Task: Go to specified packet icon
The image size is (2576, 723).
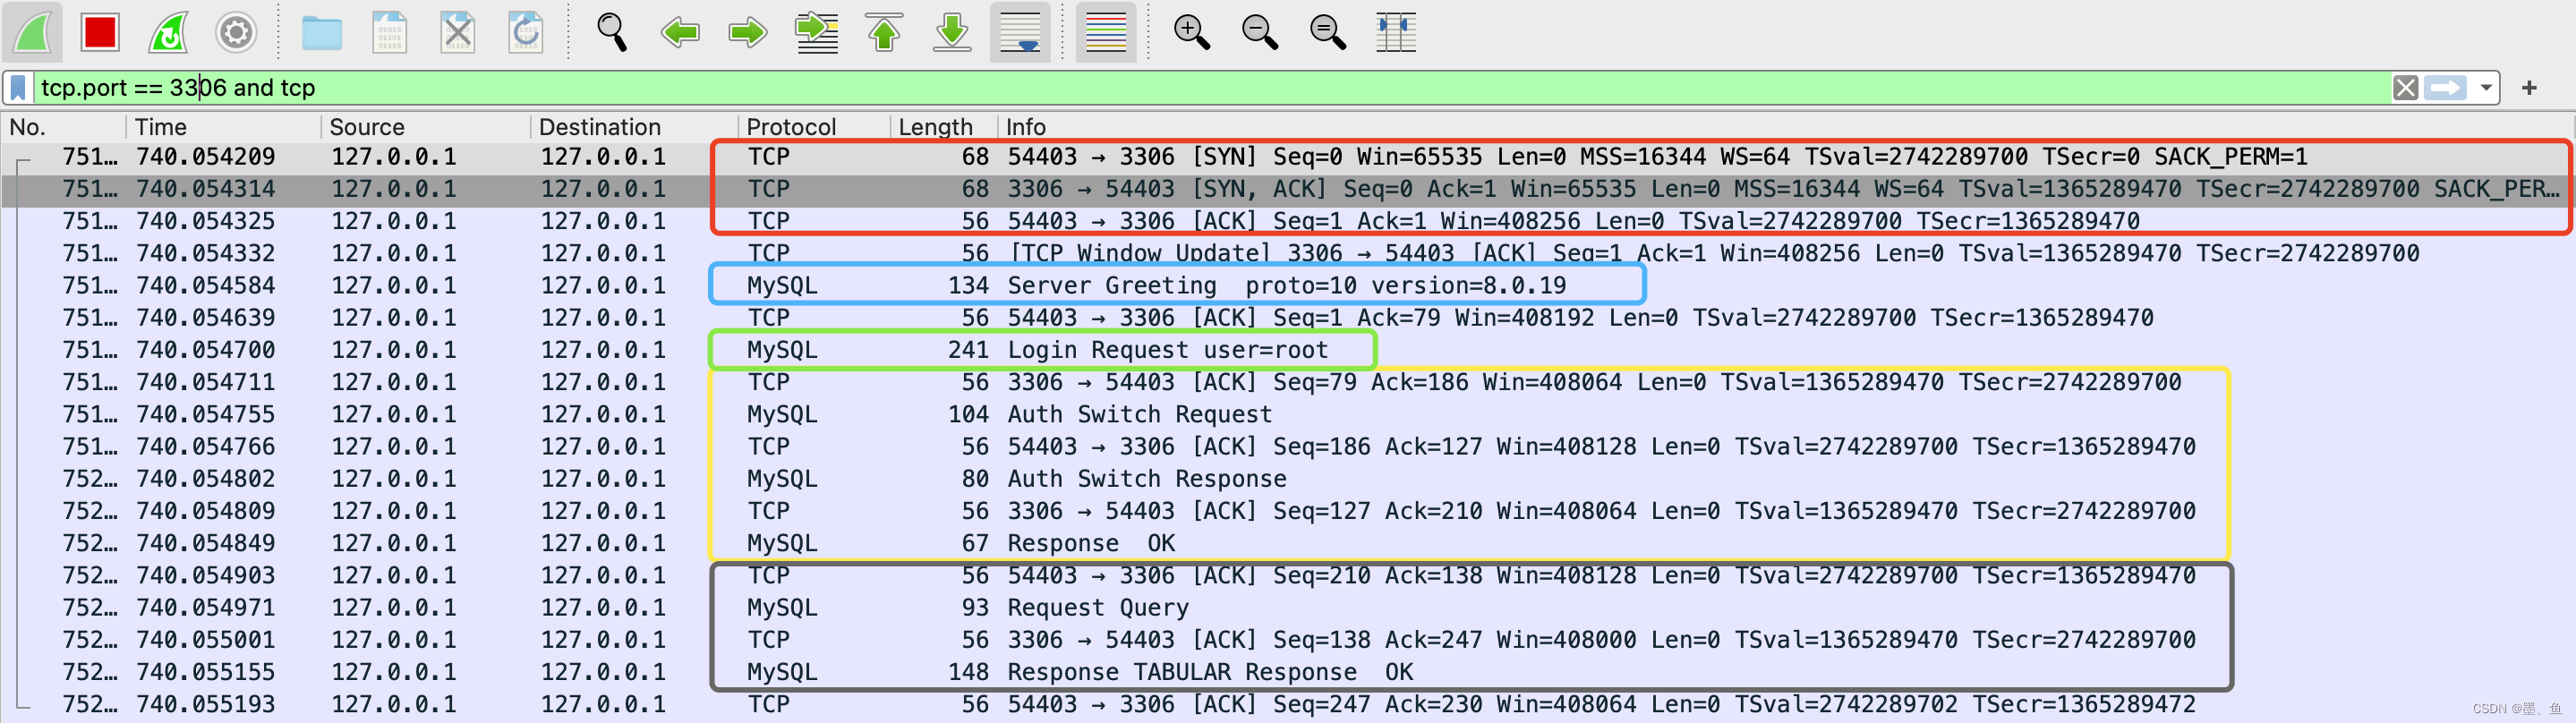Action: point(816,32)
